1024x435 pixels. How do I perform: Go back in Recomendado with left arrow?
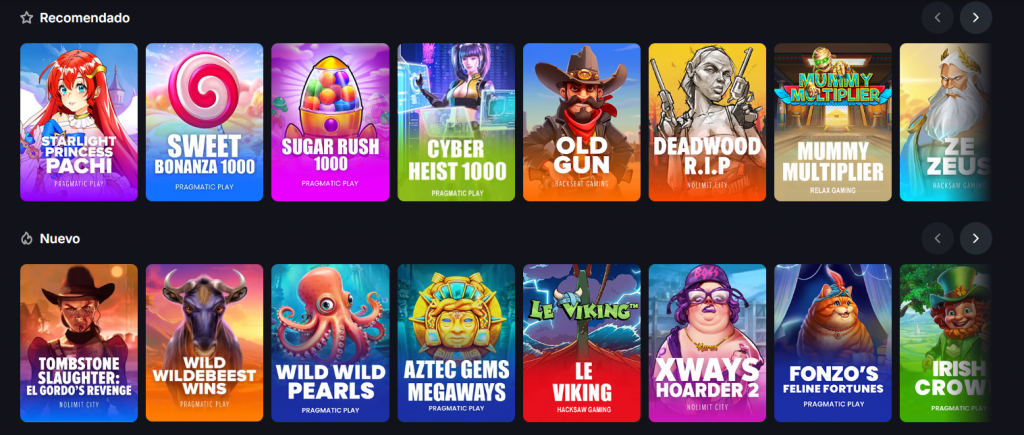(938, 18)
